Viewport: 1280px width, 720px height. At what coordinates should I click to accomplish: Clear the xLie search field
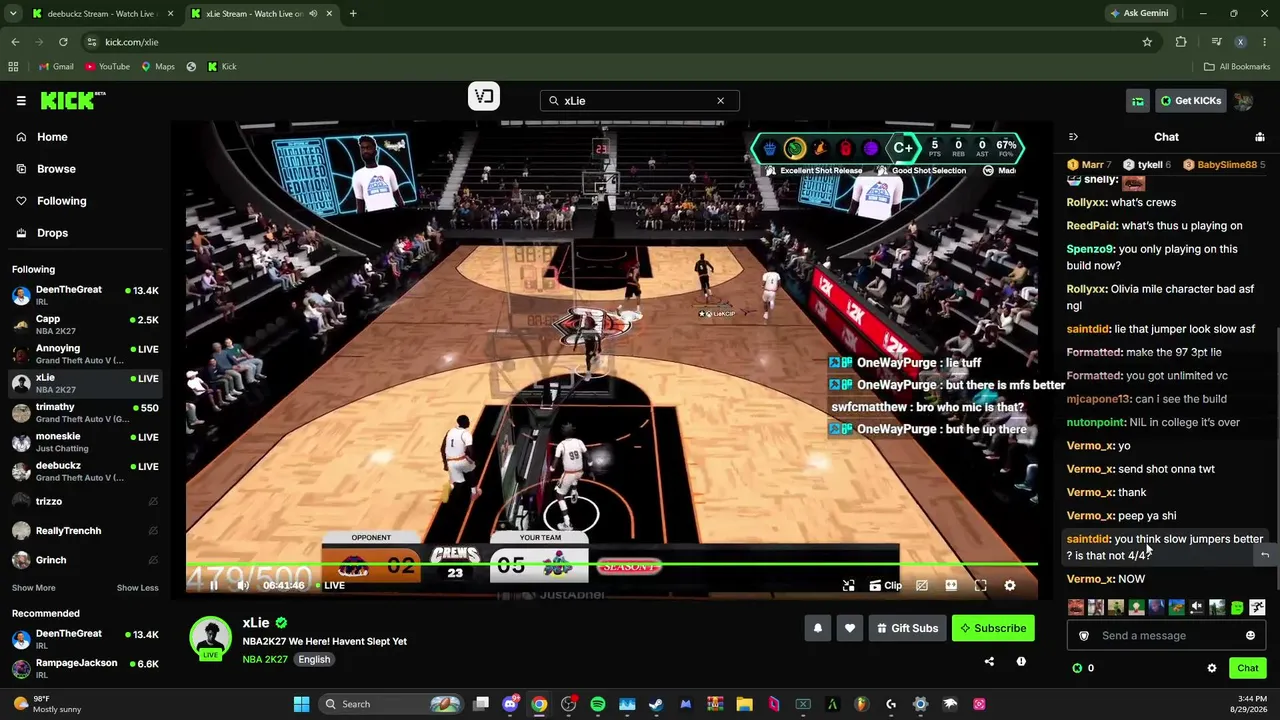tap(720, 100)
